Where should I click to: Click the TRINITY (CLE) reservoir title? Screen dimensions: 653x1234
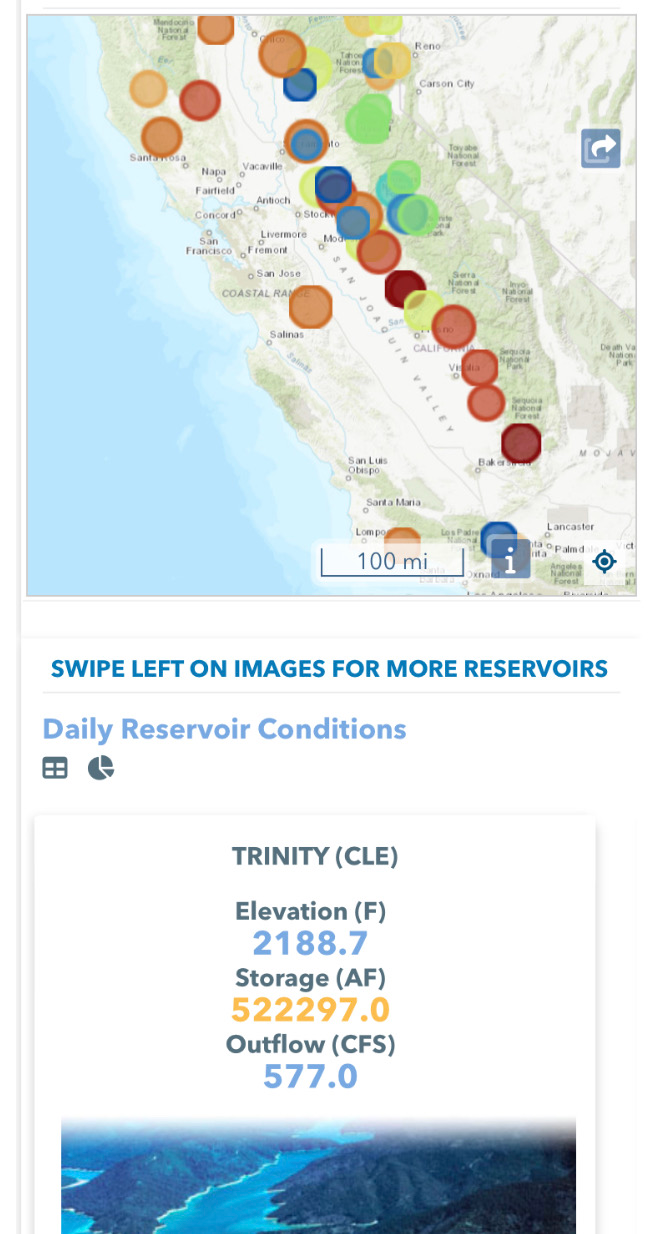coord(315,856)
